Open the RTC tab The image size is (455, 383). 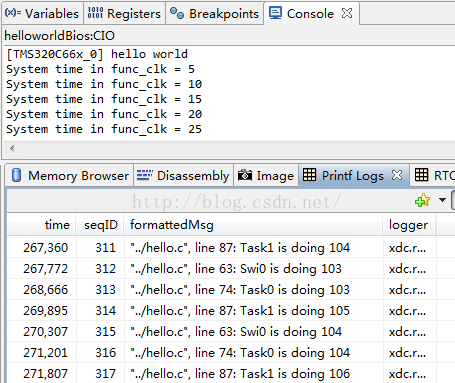(434, 175)
